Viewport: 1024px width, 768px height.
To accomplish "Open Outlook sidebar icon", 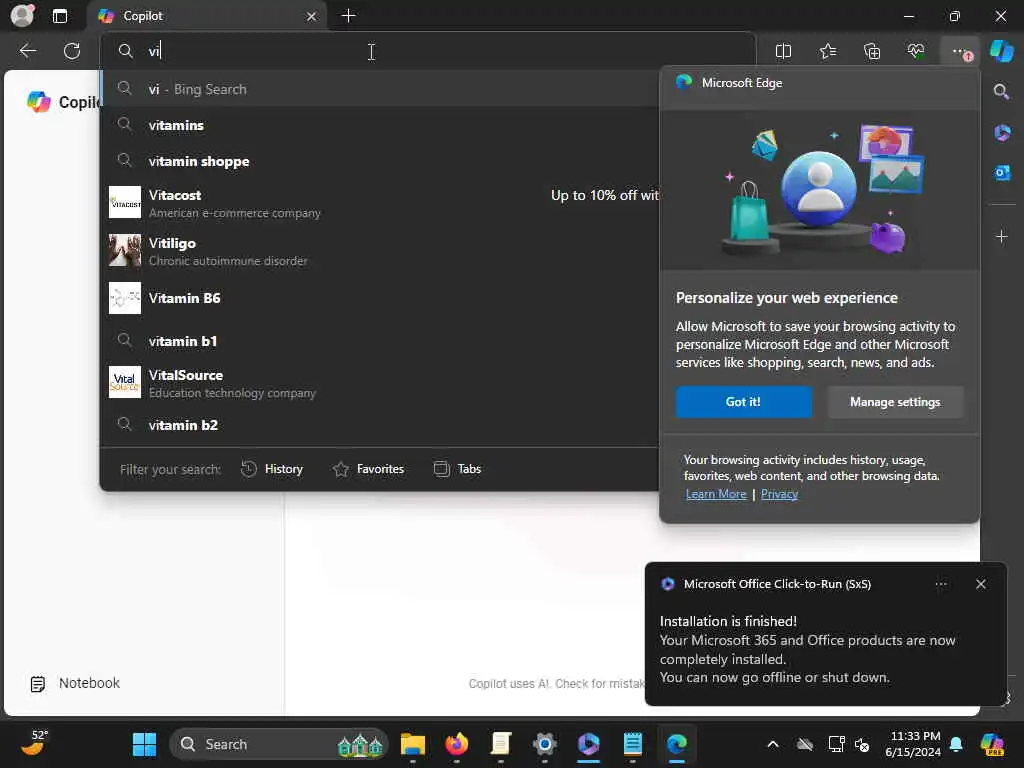I will [1001, 173].
